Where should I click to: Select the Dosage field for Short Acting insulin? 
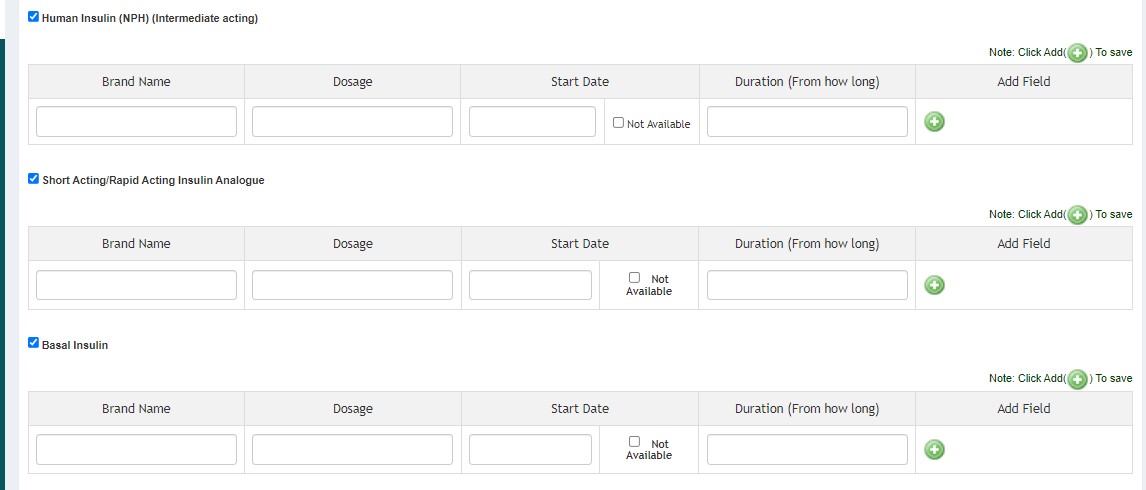(352, 285)
